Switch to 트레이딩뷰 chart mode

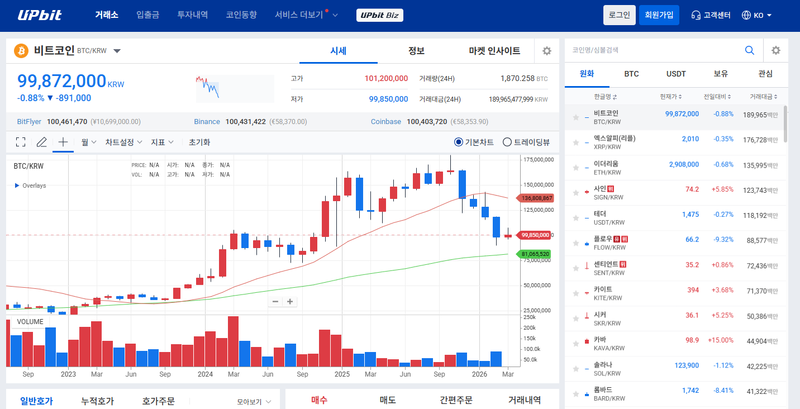click(x=507, y=142)
